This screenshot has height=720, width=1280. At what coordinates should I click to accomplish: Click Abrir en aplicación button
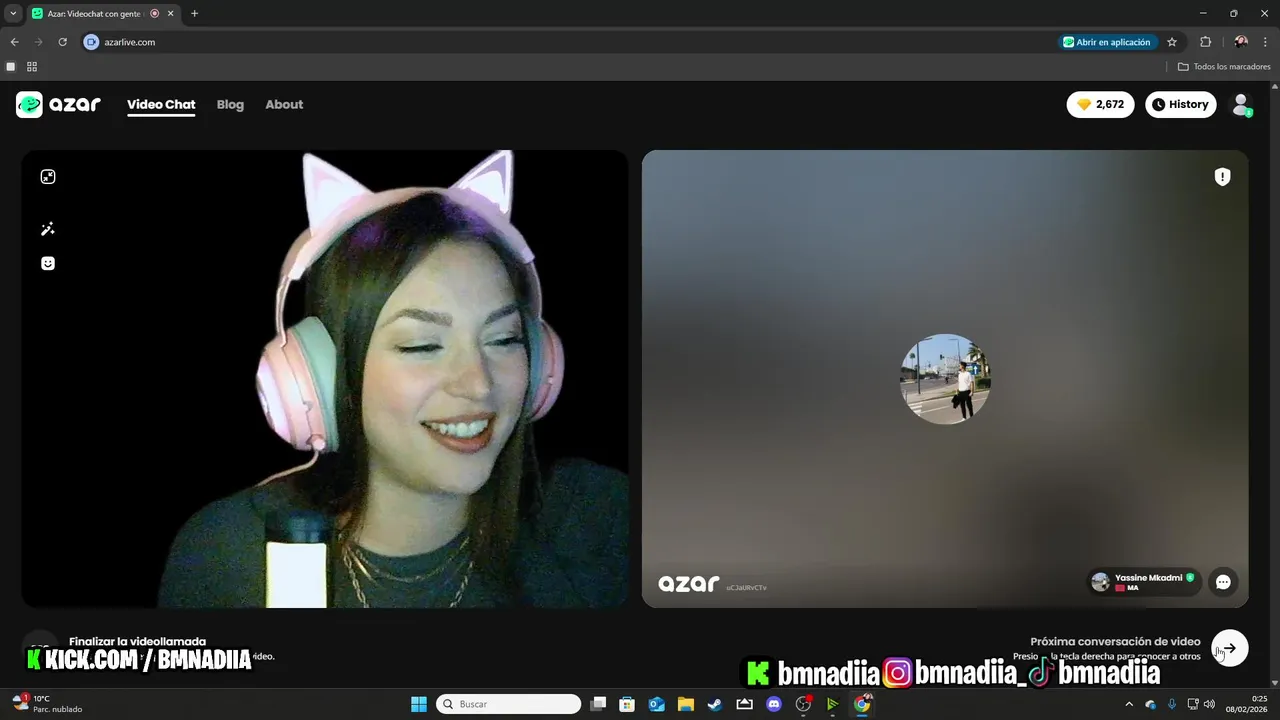(1107, 42)
